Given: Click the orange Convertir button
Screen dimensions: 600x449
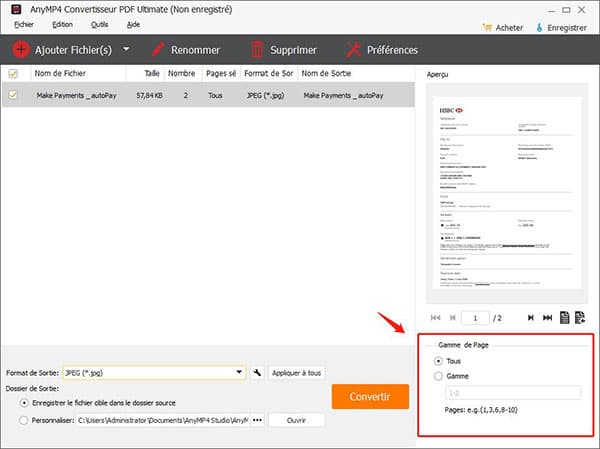Looking at the screenshot, I should [370, 396].
